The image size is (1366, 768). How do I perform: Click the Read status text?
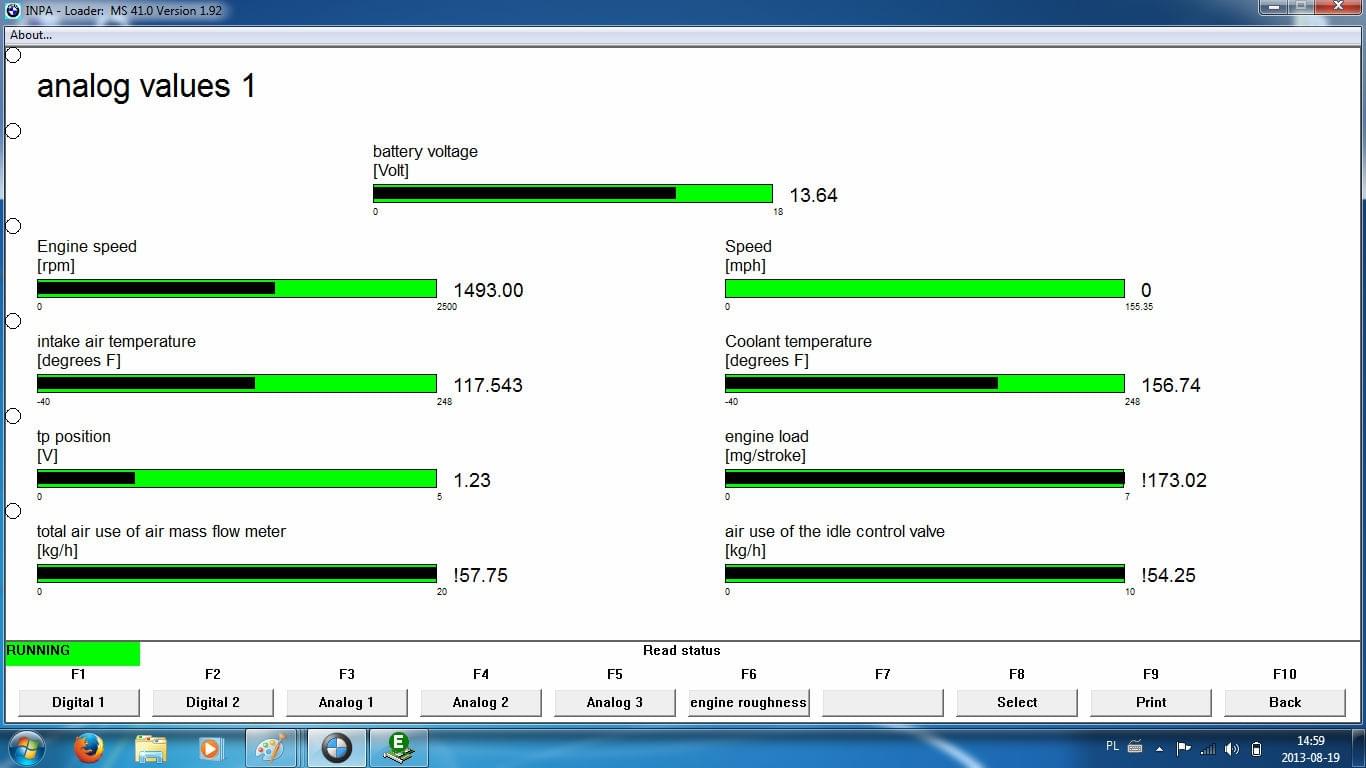[682, 650]
